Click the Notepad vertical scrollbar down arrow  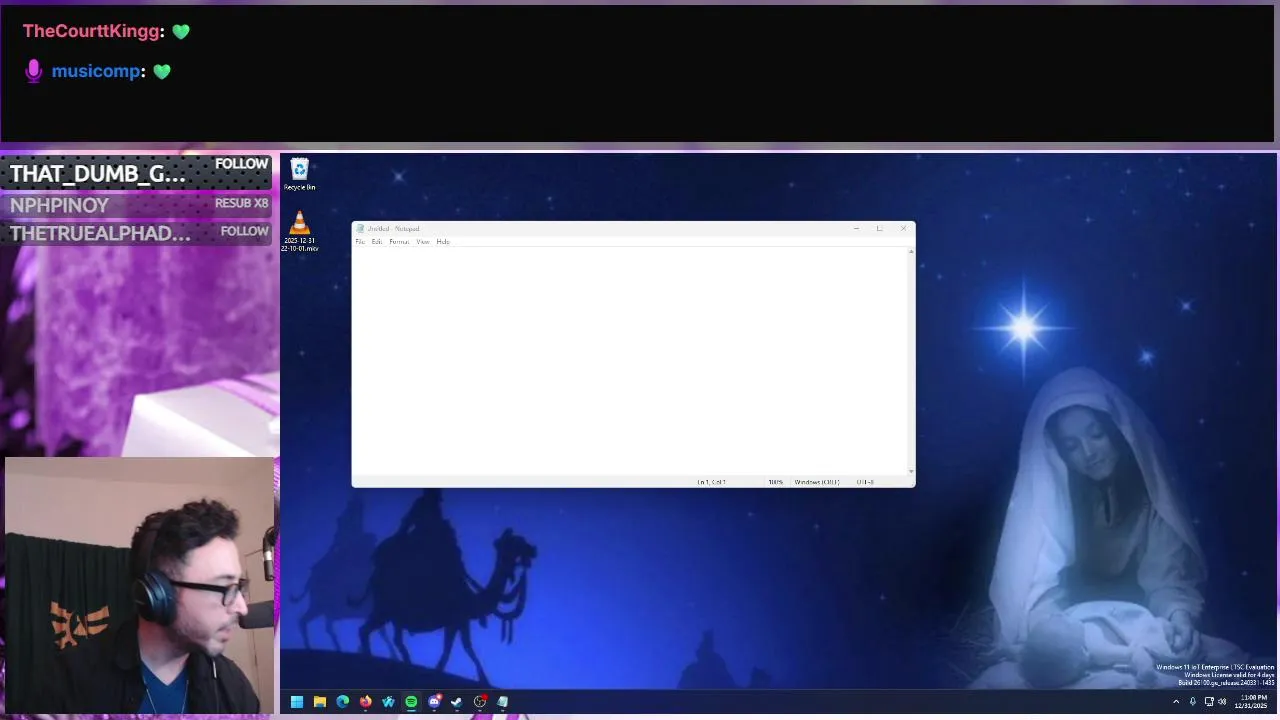(911, 471)
